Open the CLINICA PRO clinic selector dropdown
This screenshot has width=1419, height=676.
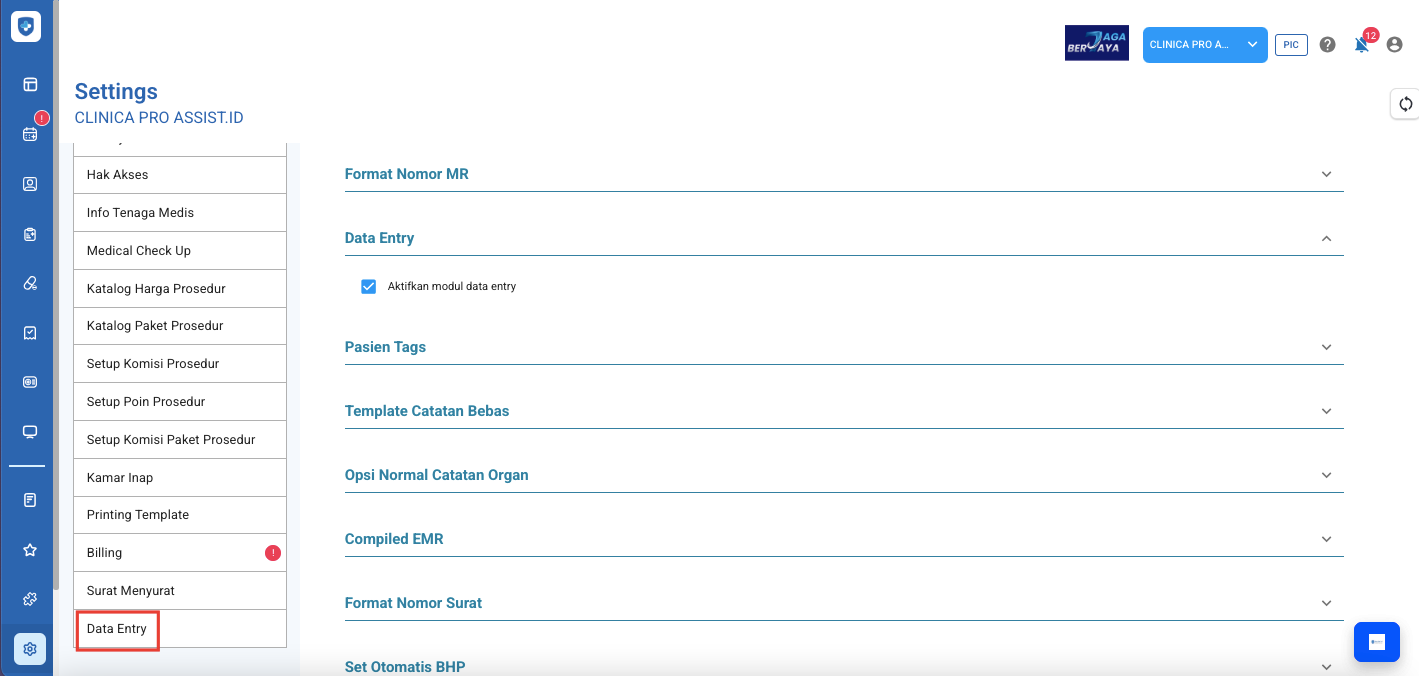[x=1204, y=45]
